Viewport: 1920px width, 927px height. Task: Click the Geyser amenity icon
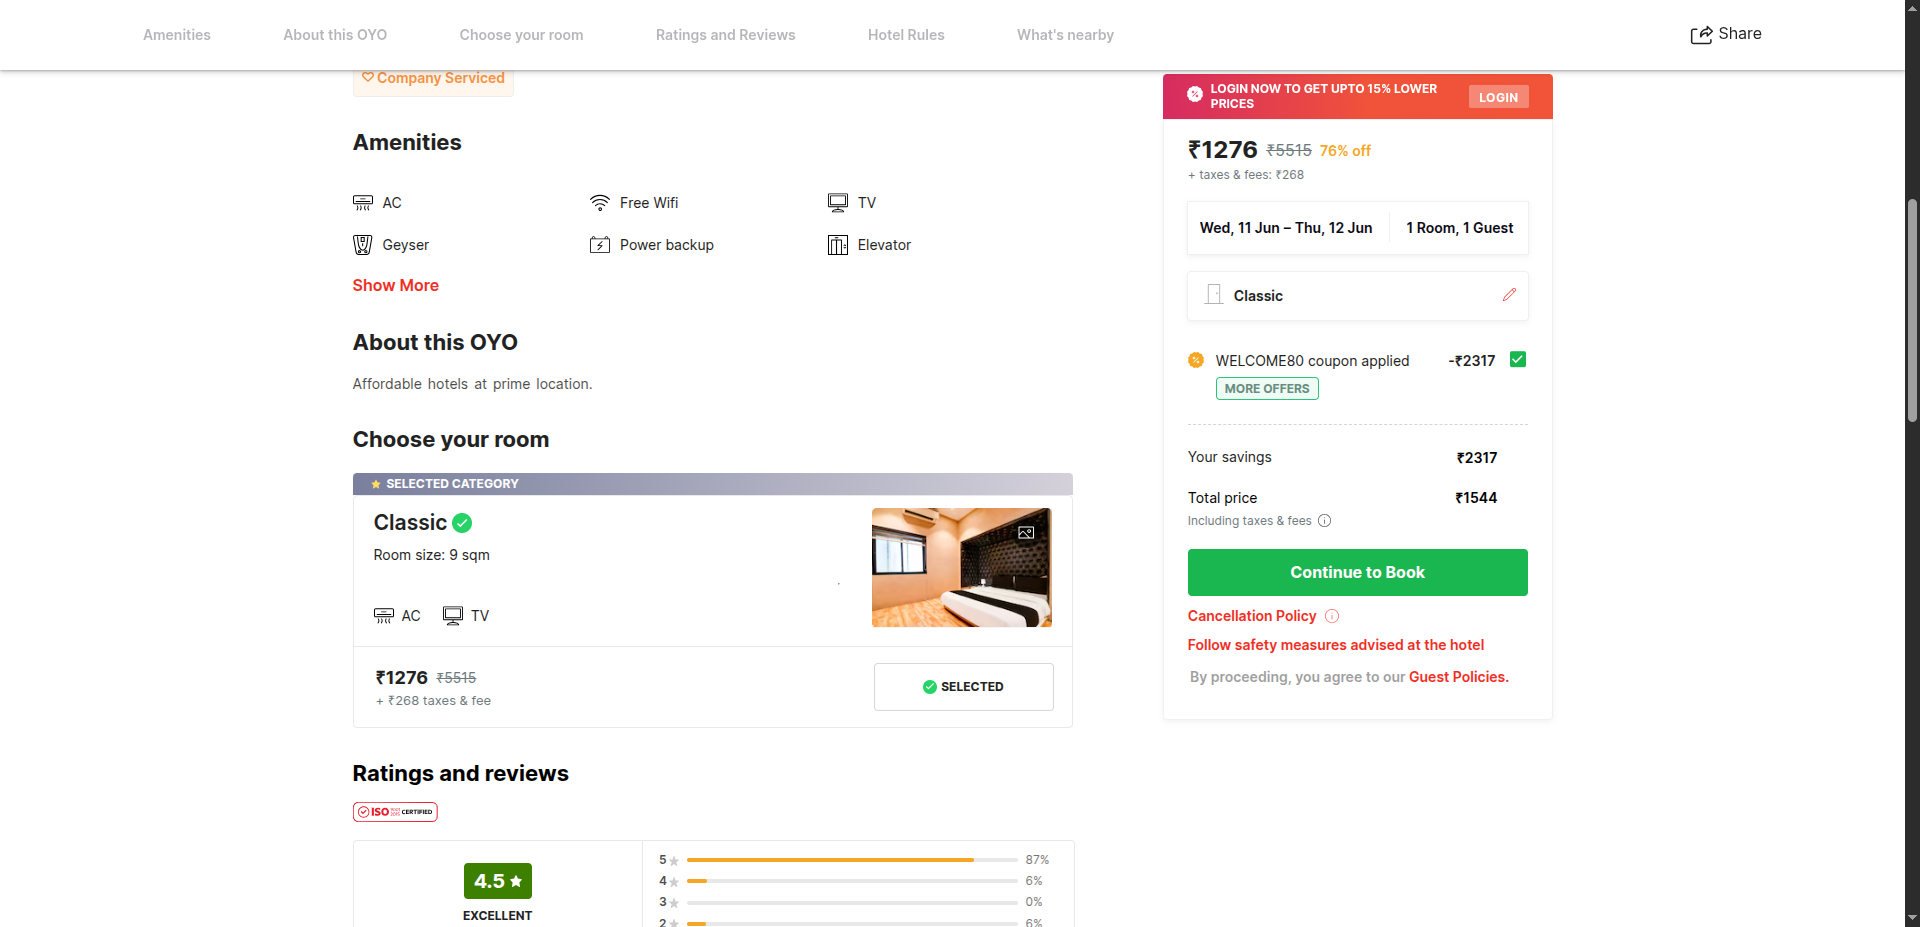pyautogui.click(x=362, y=245)
